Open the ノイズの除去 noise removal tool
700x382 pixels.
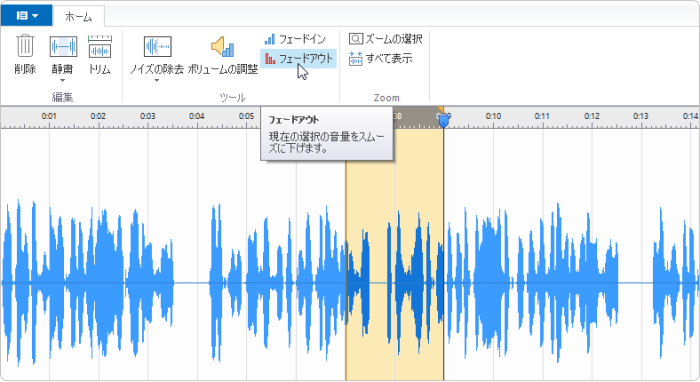[x=157, y=47]
